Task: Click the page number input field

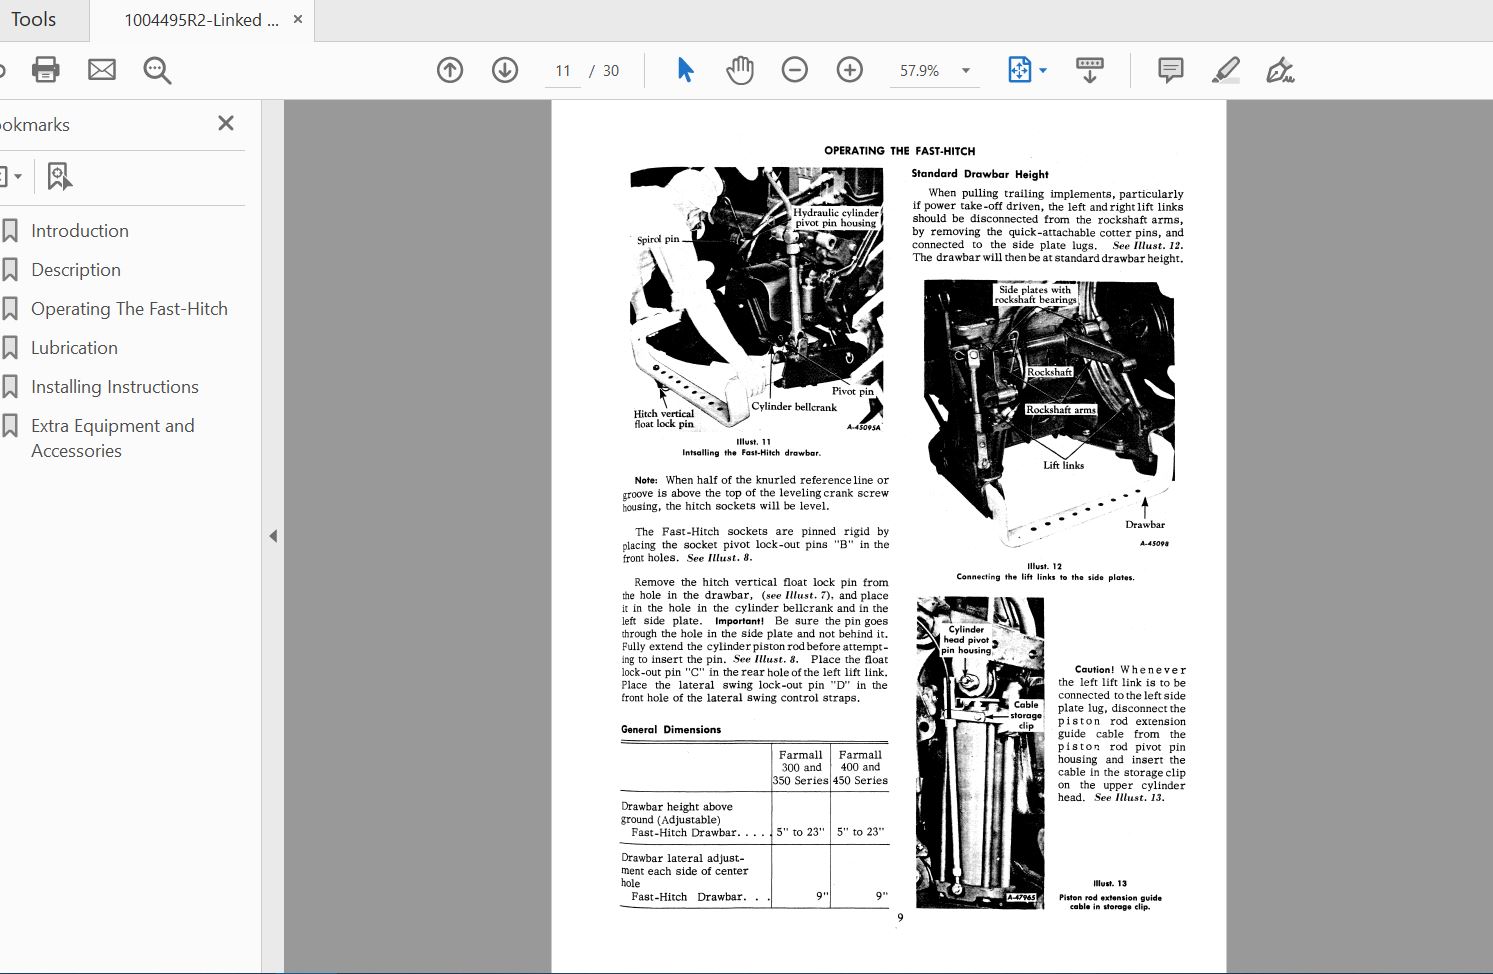Action: (x=563, y=71)
